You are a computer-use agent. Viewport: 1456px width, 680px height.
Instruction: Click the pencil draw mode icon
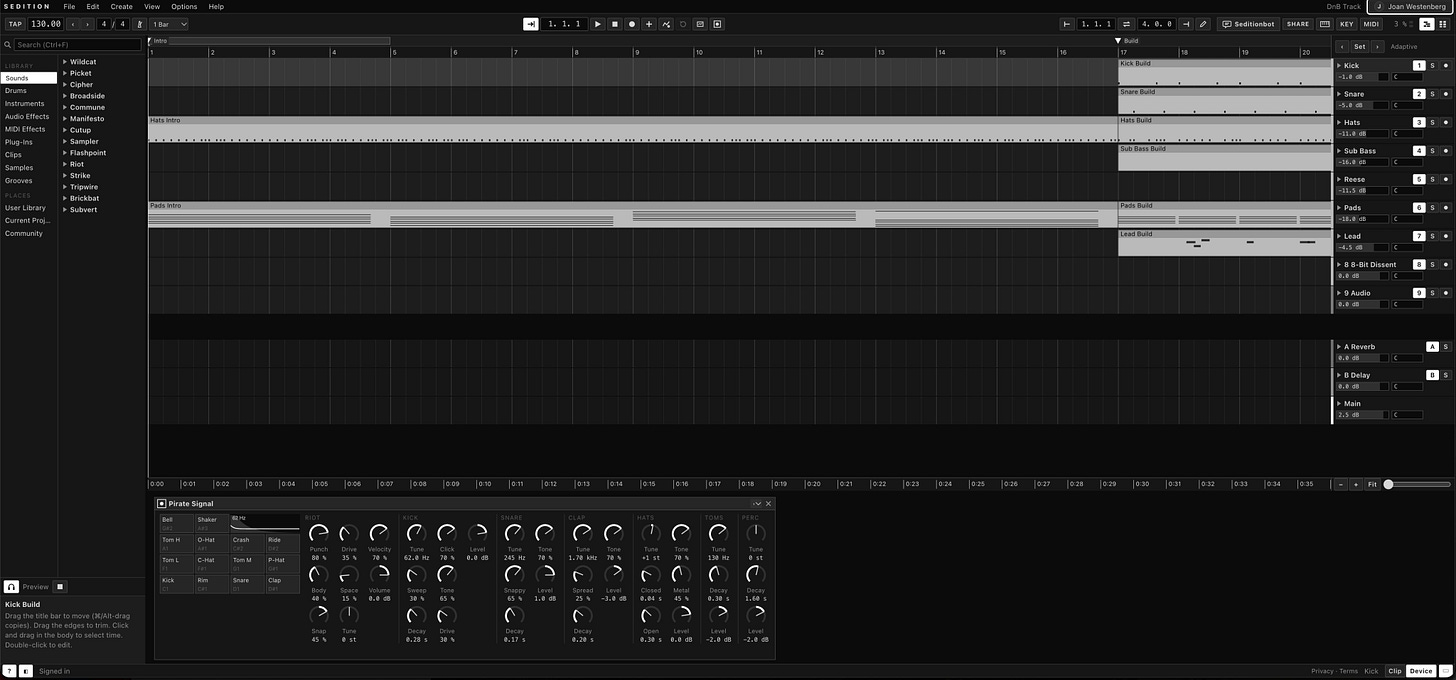[x=1203, y=24]
